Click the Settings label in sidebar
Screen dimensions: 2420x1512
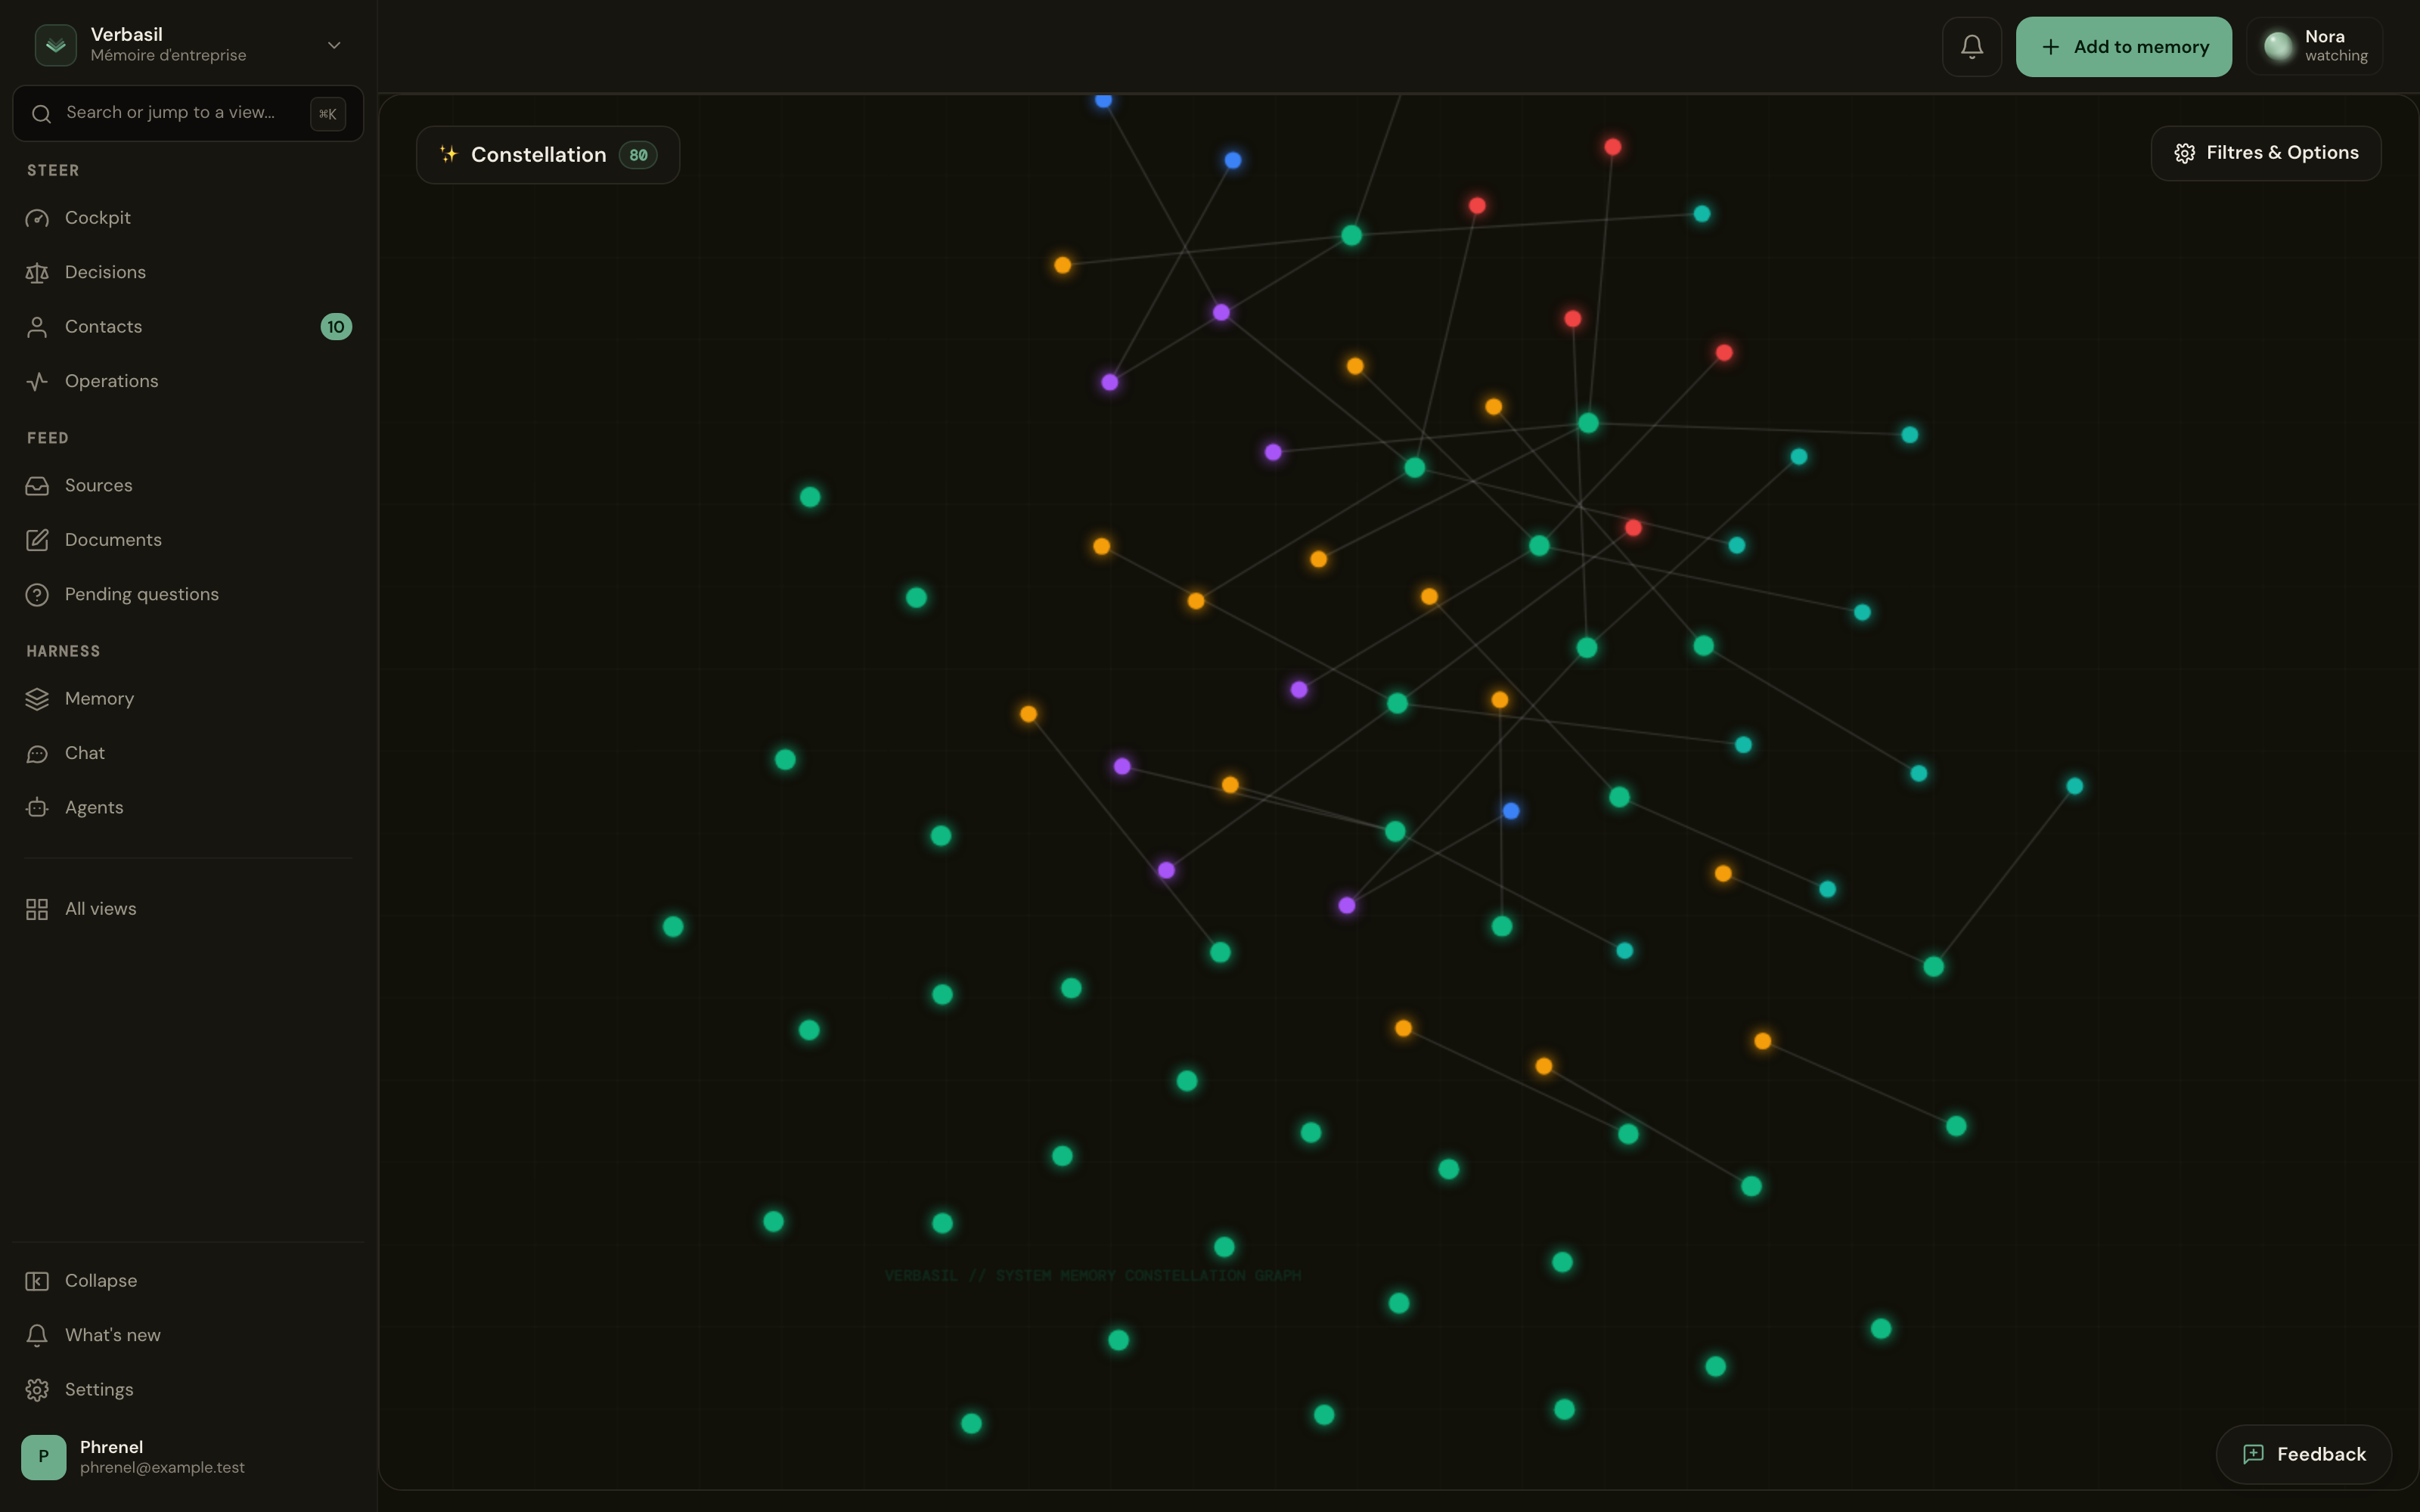tap(99, 1390)
